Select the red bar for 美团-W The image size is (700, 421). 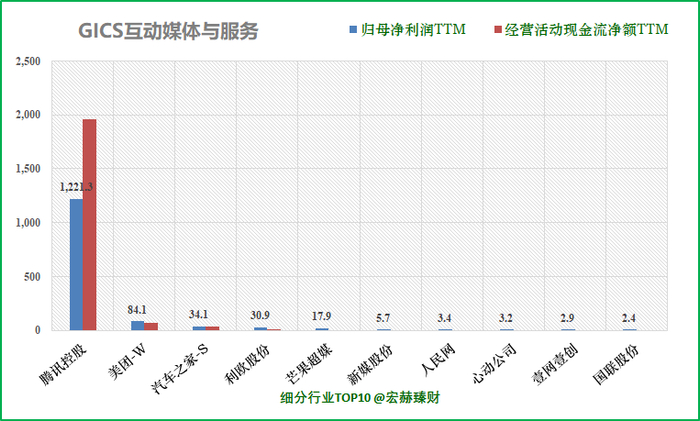click(x=151, y=326)
